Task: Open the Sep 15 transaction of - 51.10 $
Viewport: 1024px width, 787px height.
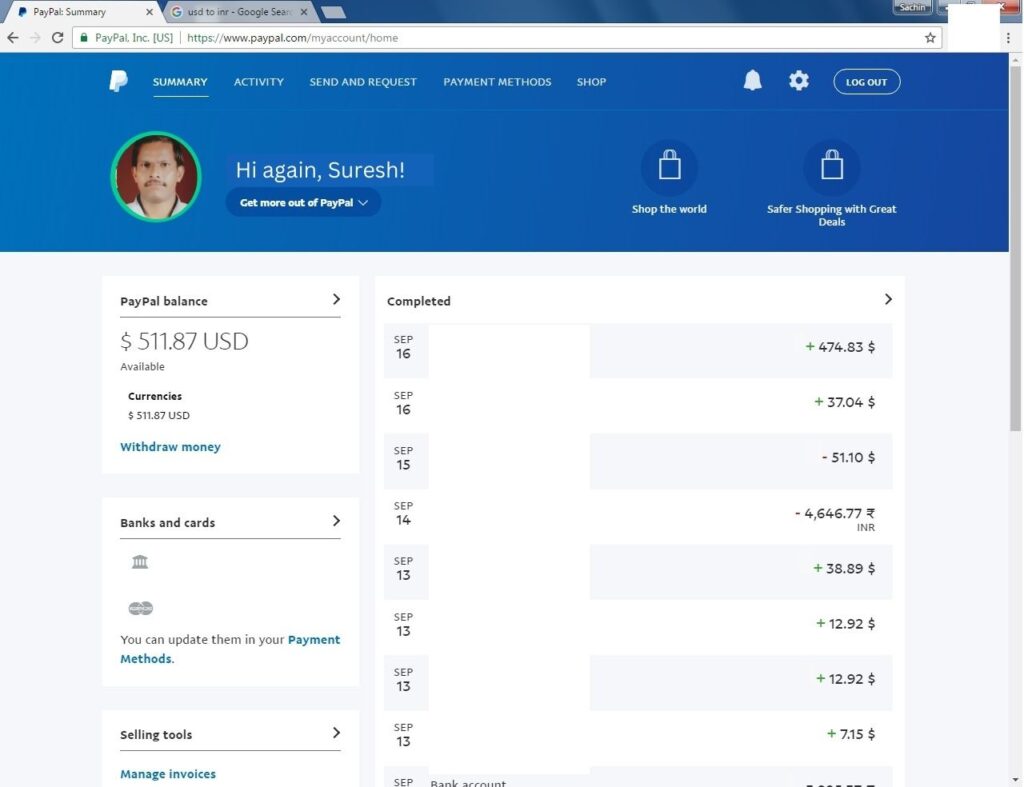Action: coord(638,461)
